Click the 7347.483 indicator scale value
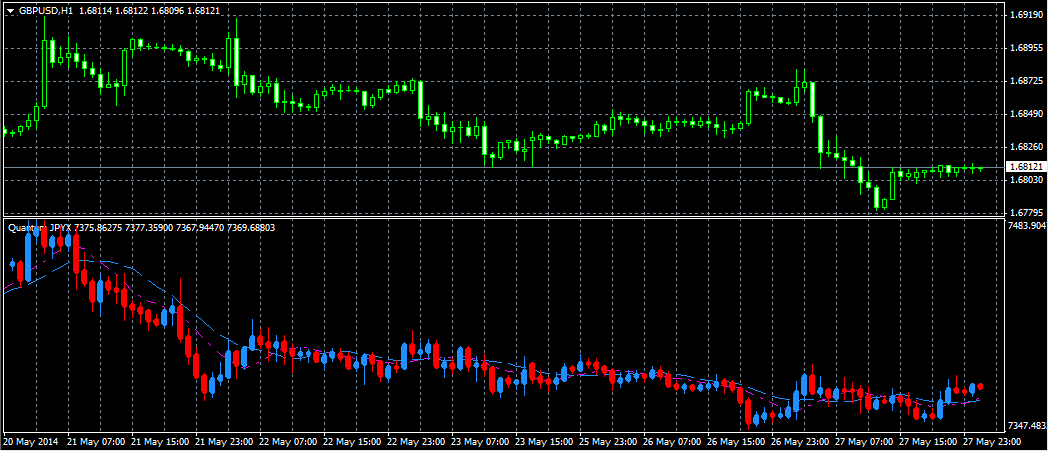The width and height of the screenshot is (1048, 451). (x=1026, y=426)
